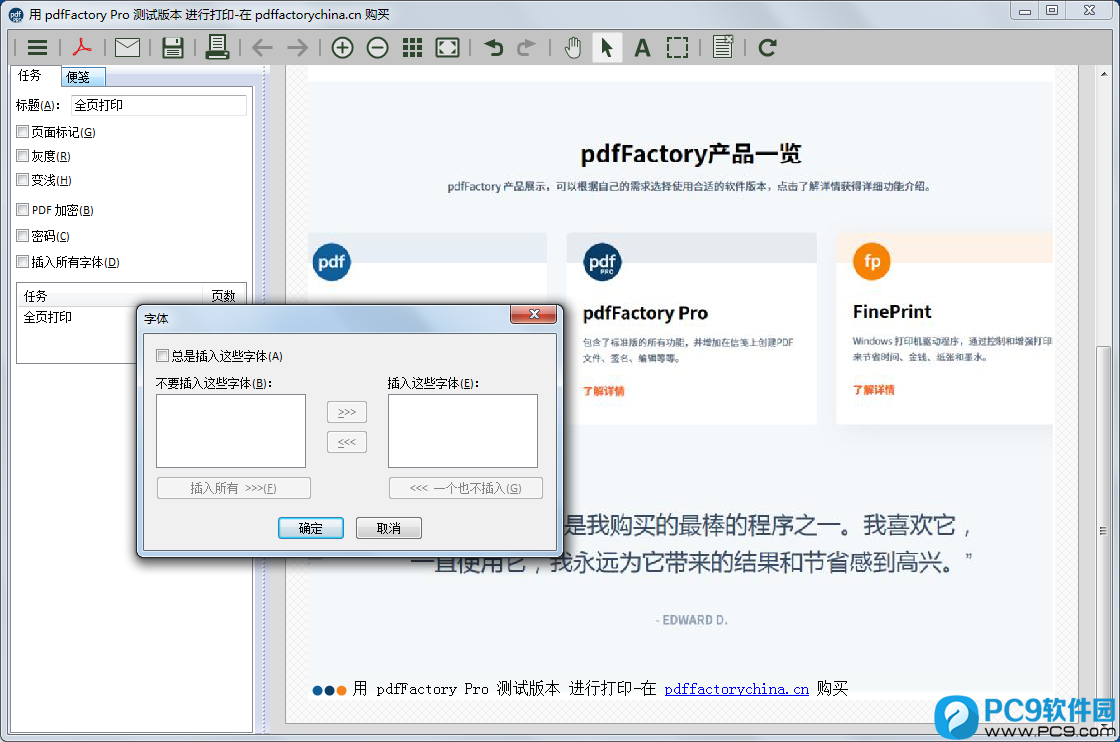Image resolution: width=1120 pixels, height=742 pixels.
Task: Open the hamburger menu in toolbar
Action: point(37,48)
